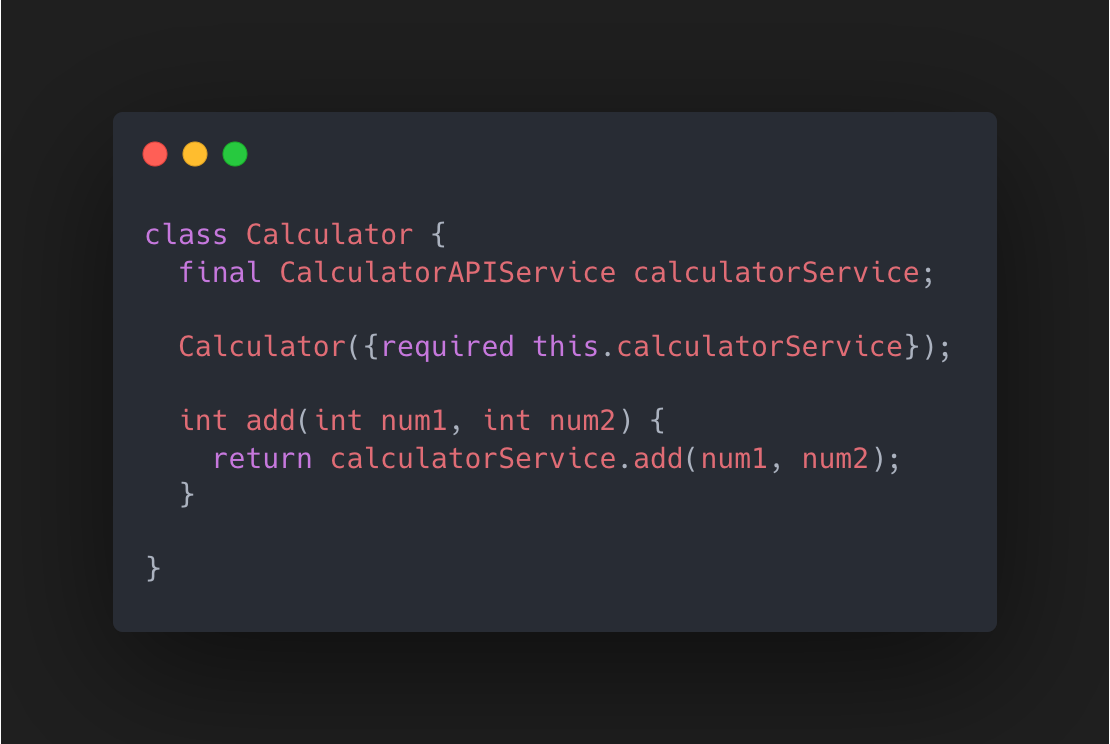
Task: Click the 'final' keyword
Action: [221, 272]
